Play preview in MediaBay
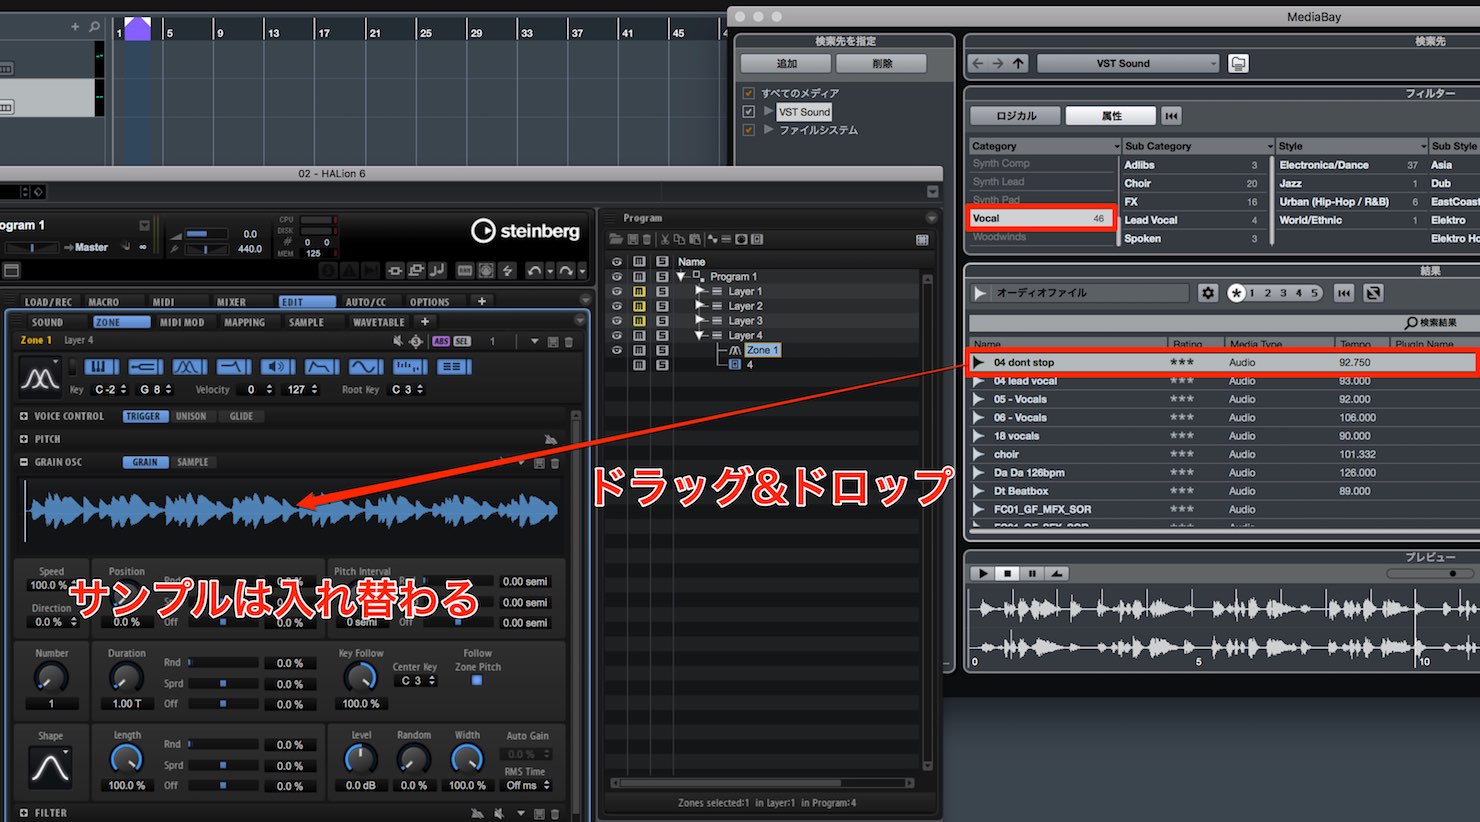1480x822 pixels. (983, 574)
